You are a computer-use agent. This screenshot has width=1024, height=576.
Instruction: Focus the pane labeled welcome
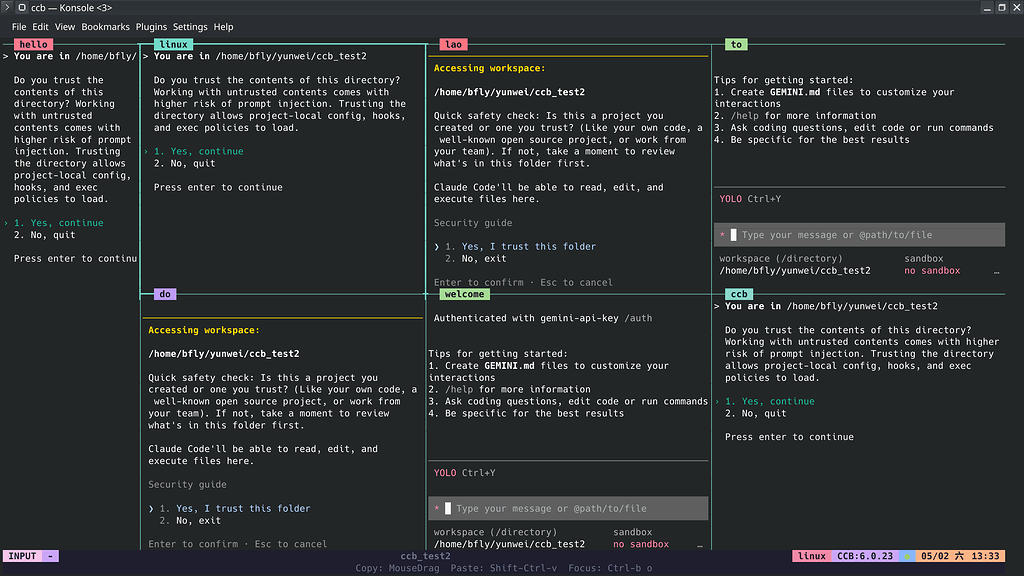pos(464,294)
